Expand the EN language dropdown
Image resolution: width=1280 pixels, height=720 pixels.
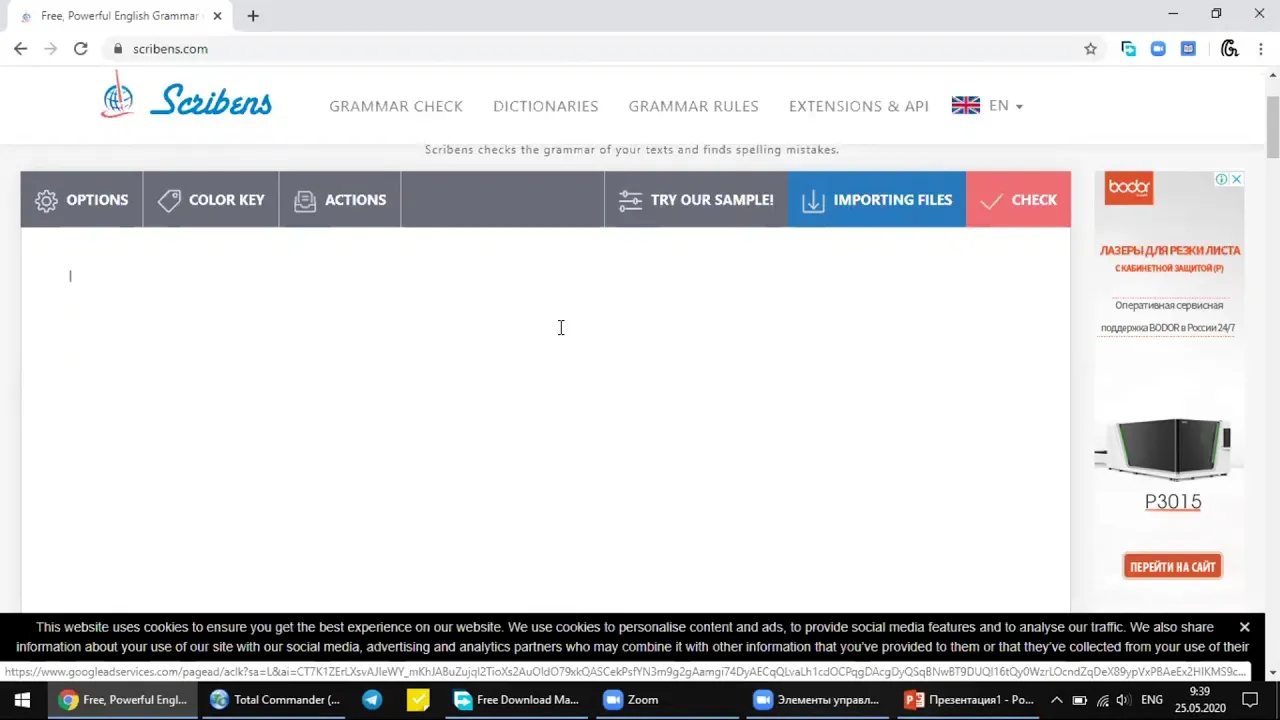tap(1006, 106)
